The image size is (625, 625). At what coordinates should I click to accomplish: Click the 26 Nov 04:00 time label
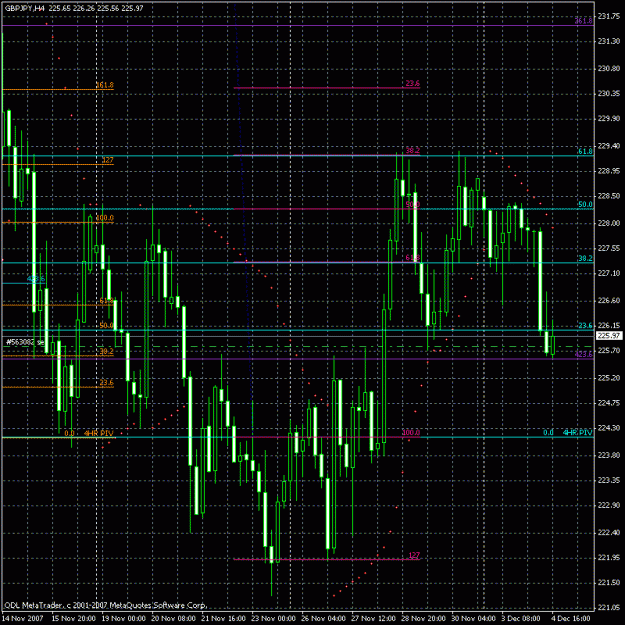point(323,619)
